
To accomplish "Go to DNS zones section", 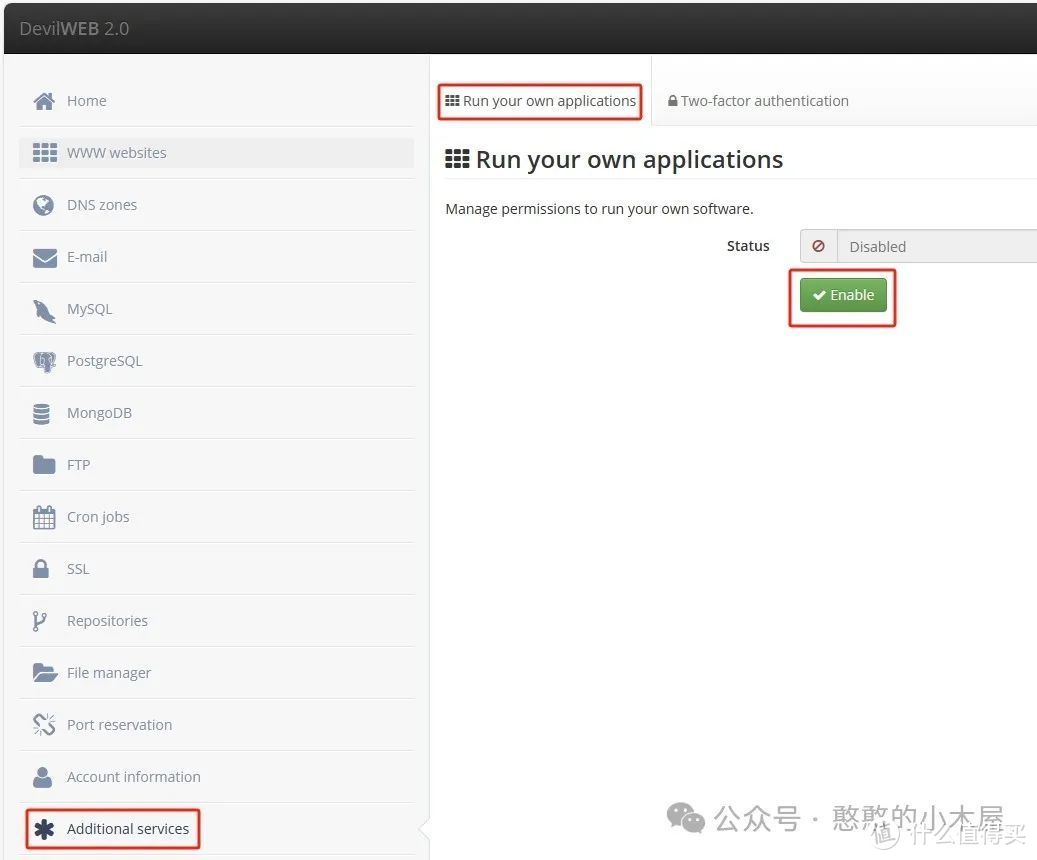I will [216, 205].
